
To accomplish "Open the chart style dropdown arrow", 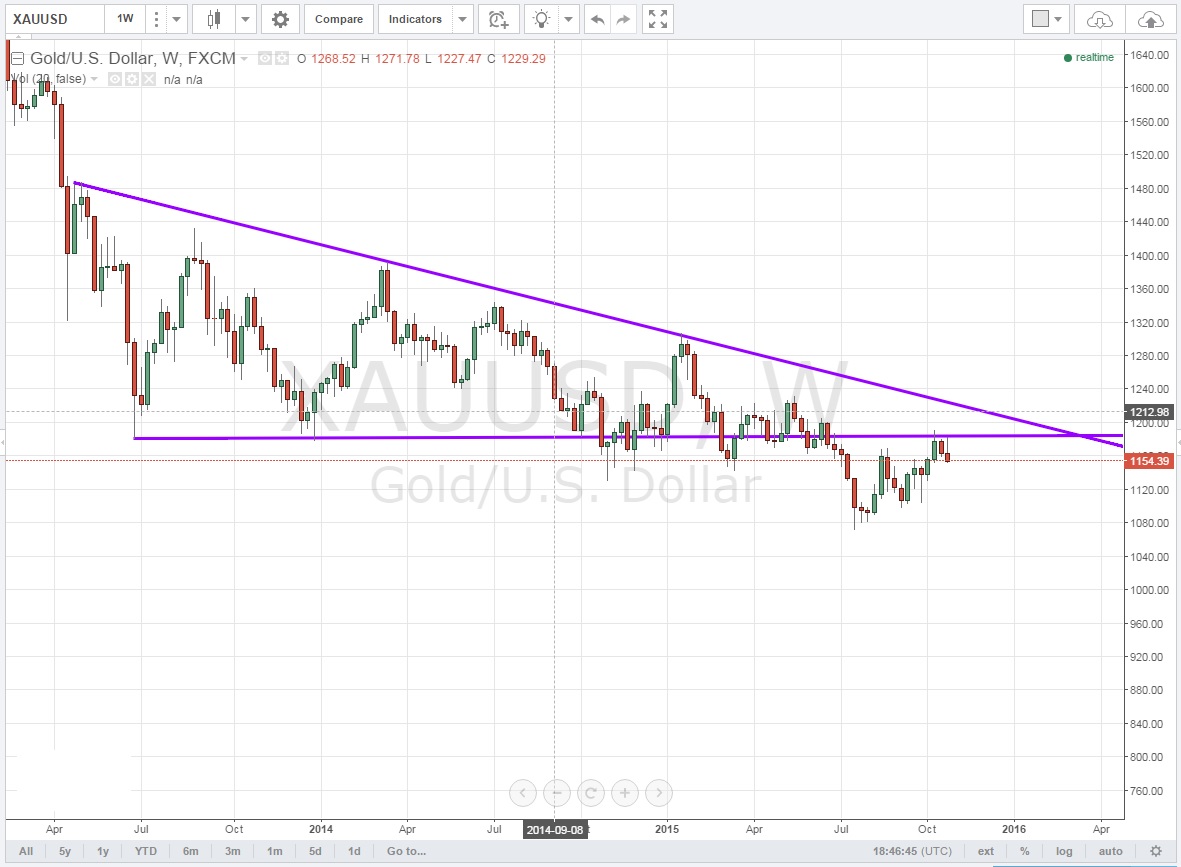I will (245, 19).
